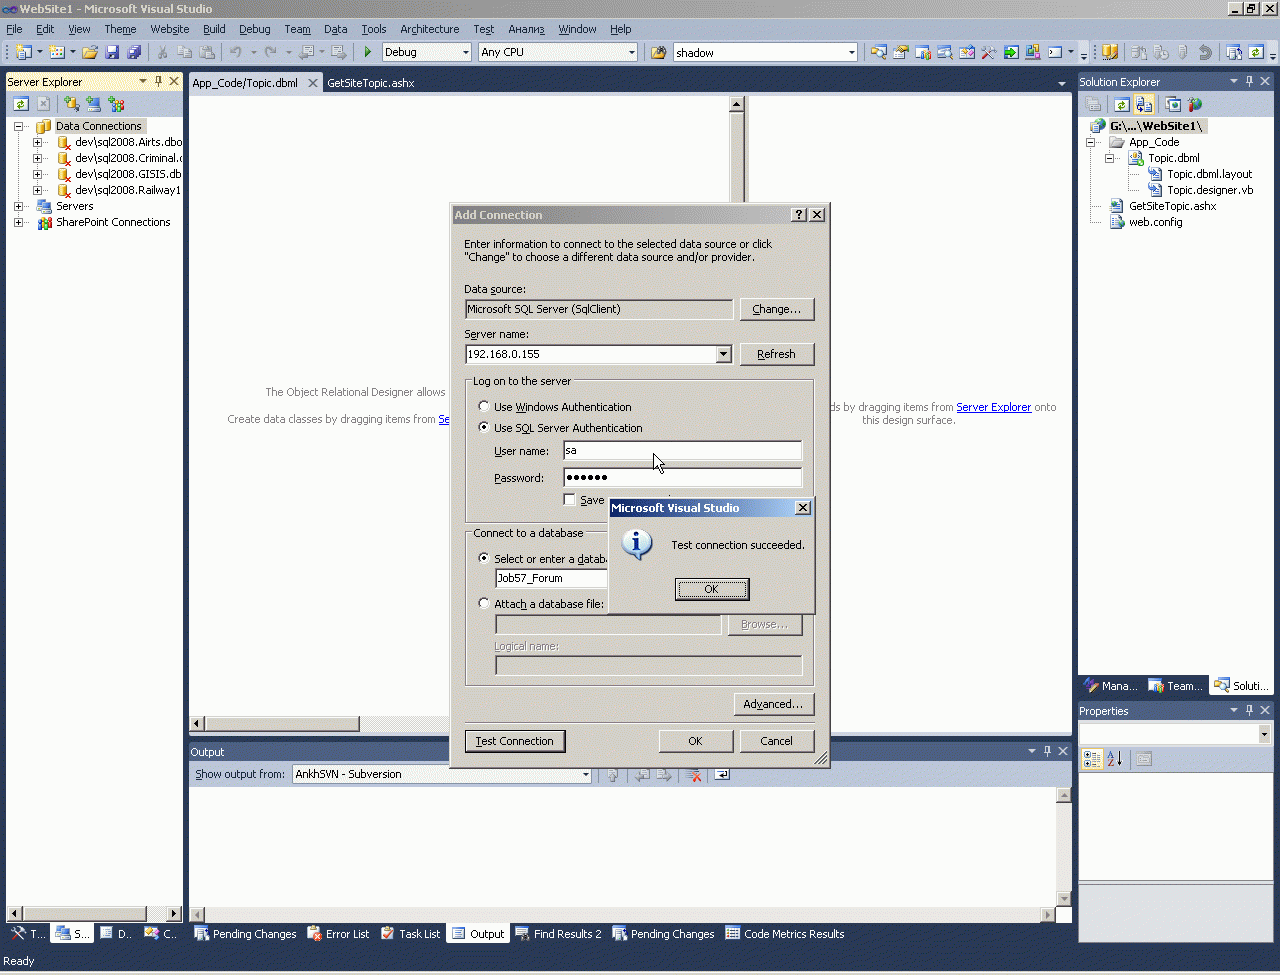The image size is (1280, 975).
Task: Click the Connect to Database icon in Server Explorer
Action: pos(71,103)
